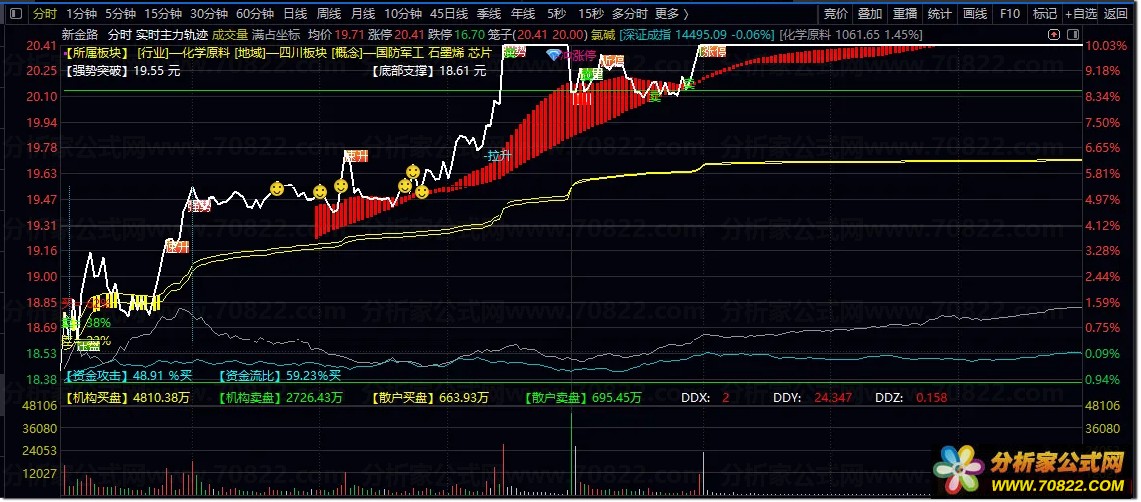Activate the 画线 drawing tool
The height and width of the screenshot is (502, 1141).
click(974, 13)
